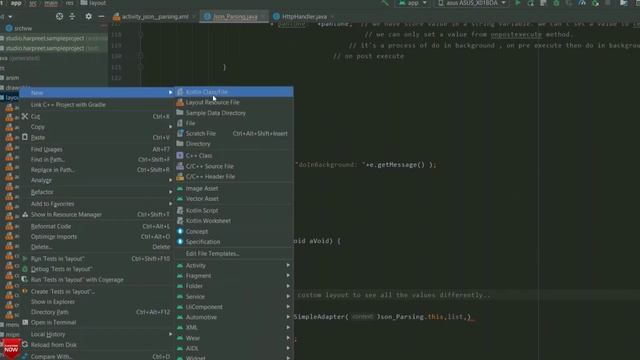This screenshot has width=640, height=360.
Task: Open the asus ASUS_X01BDA device dropdown
Action: (x=472, y=3)
